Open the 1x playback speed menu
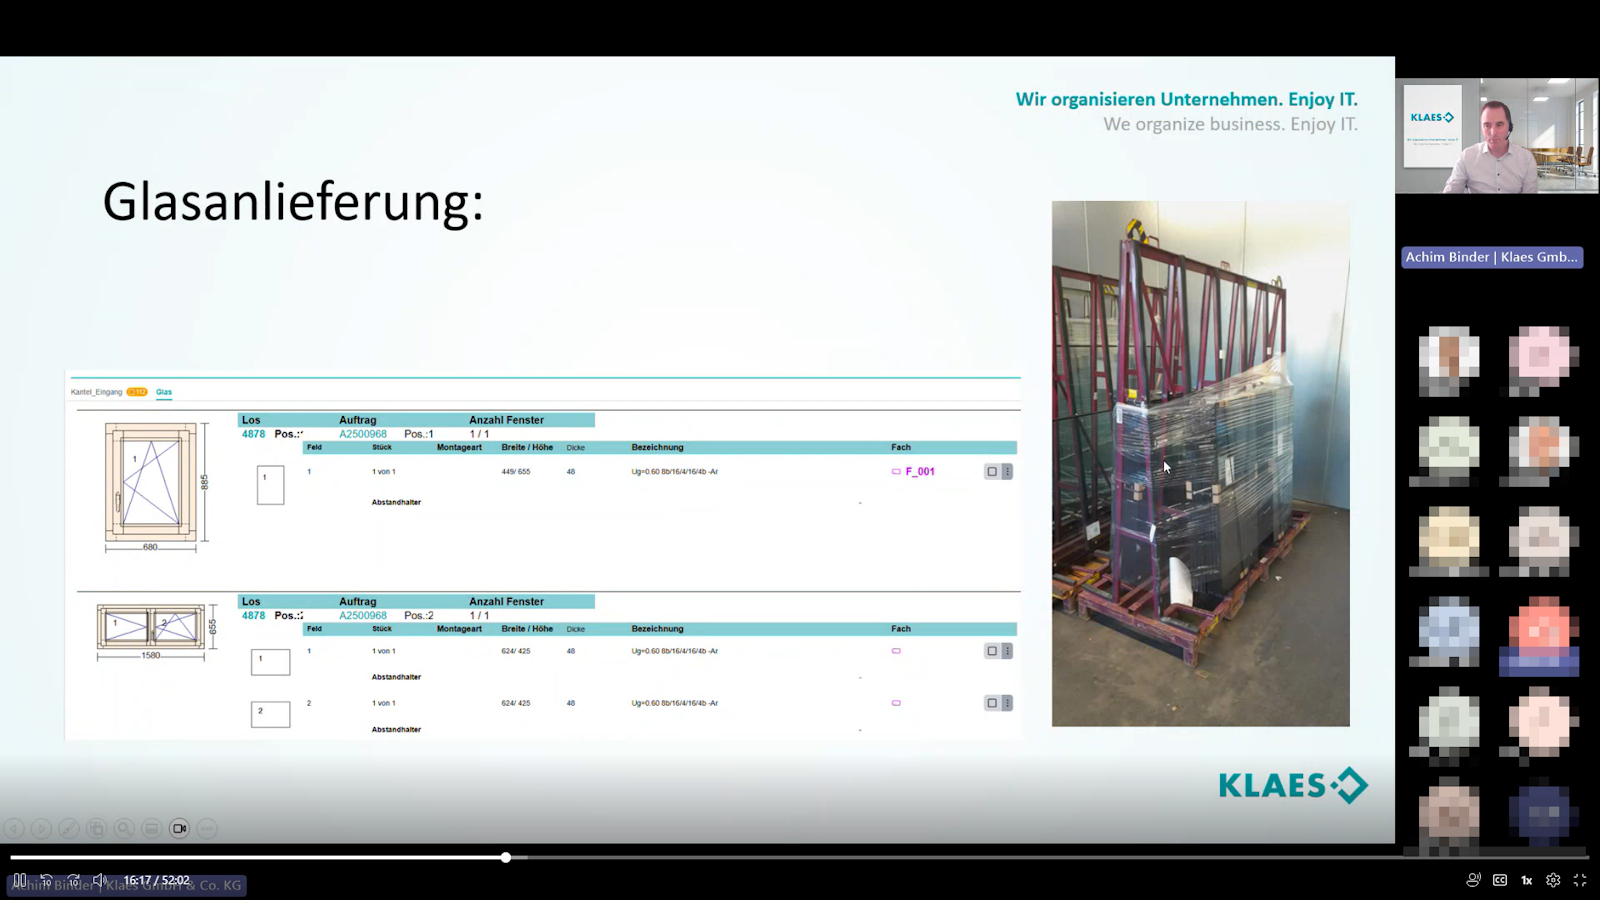This screenshot has height=900, width=1600. coord(1526,880)
